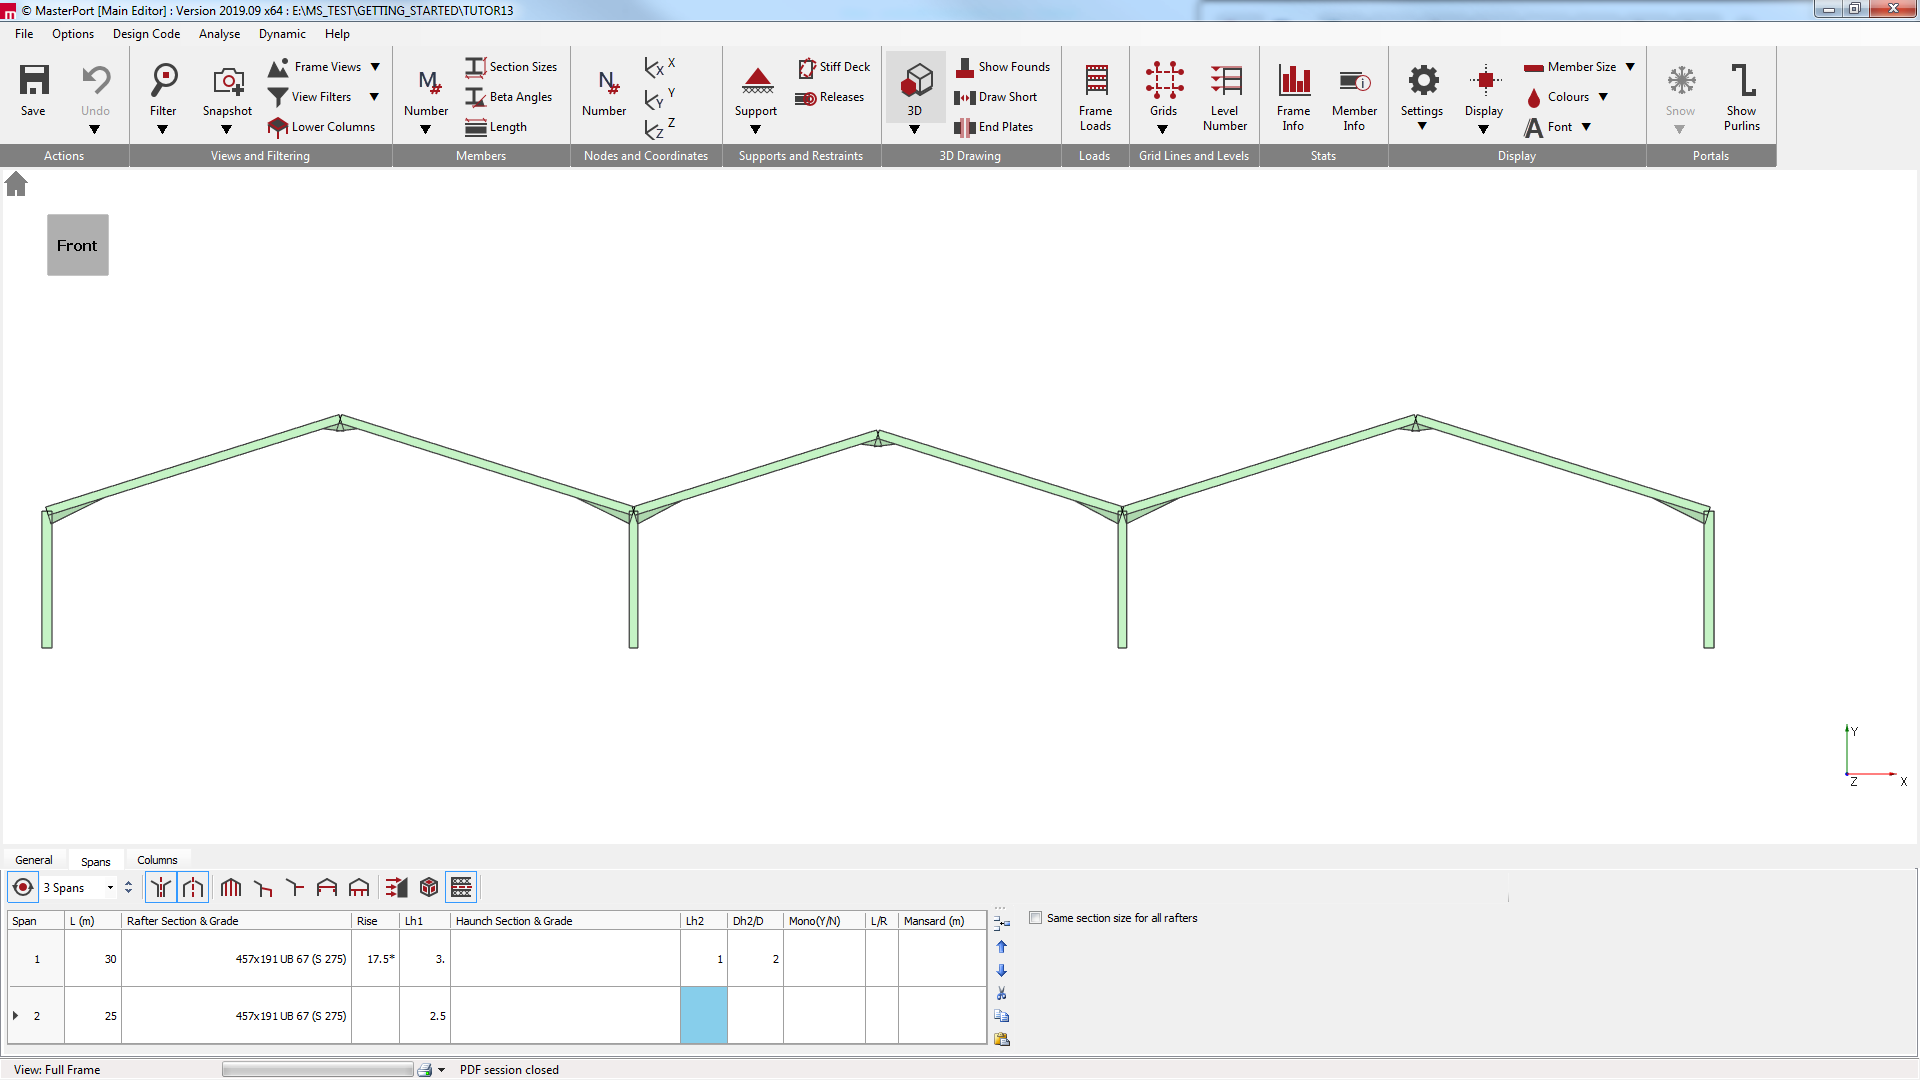Click Show Purlins icon

point(1742,81)
